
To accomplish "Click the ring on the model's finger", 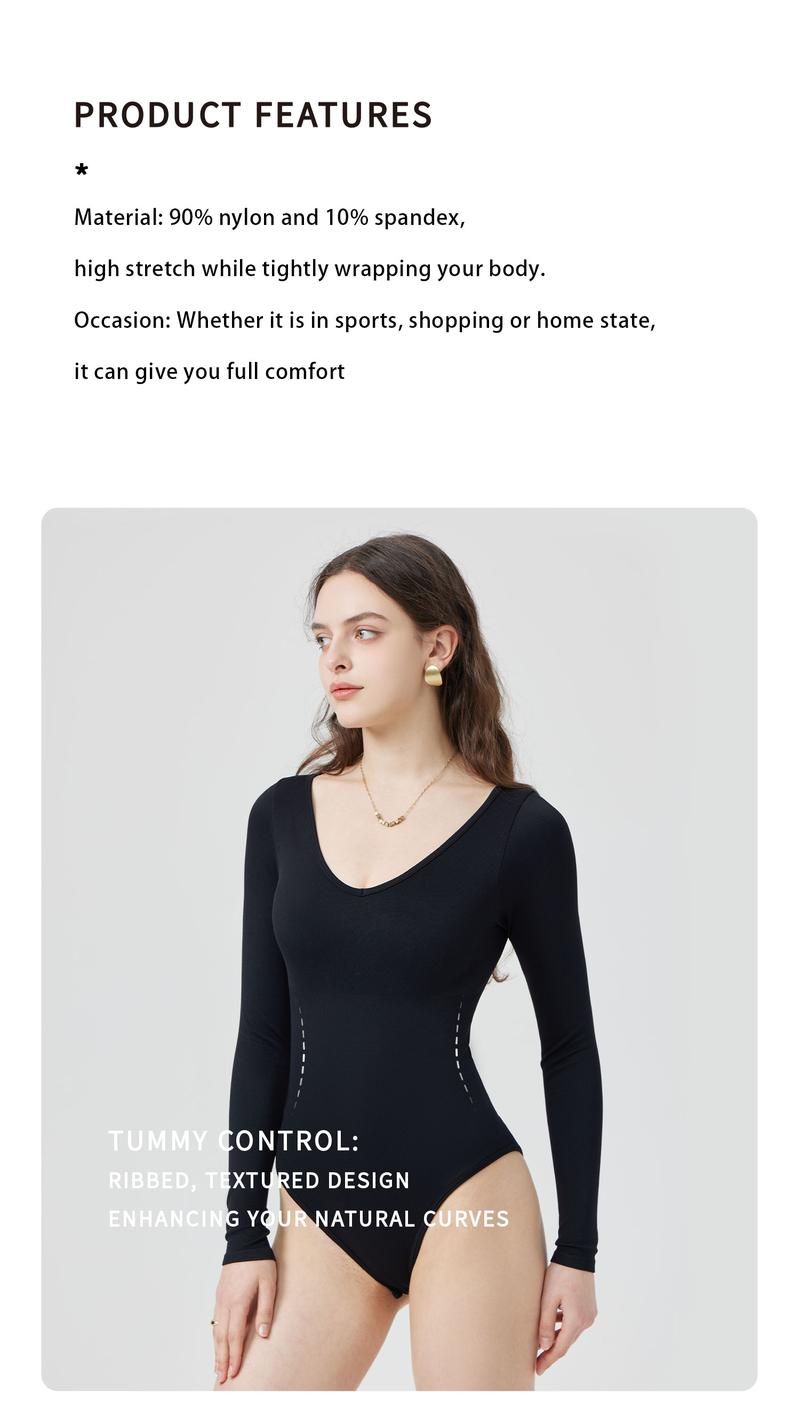I will 214,1323.
